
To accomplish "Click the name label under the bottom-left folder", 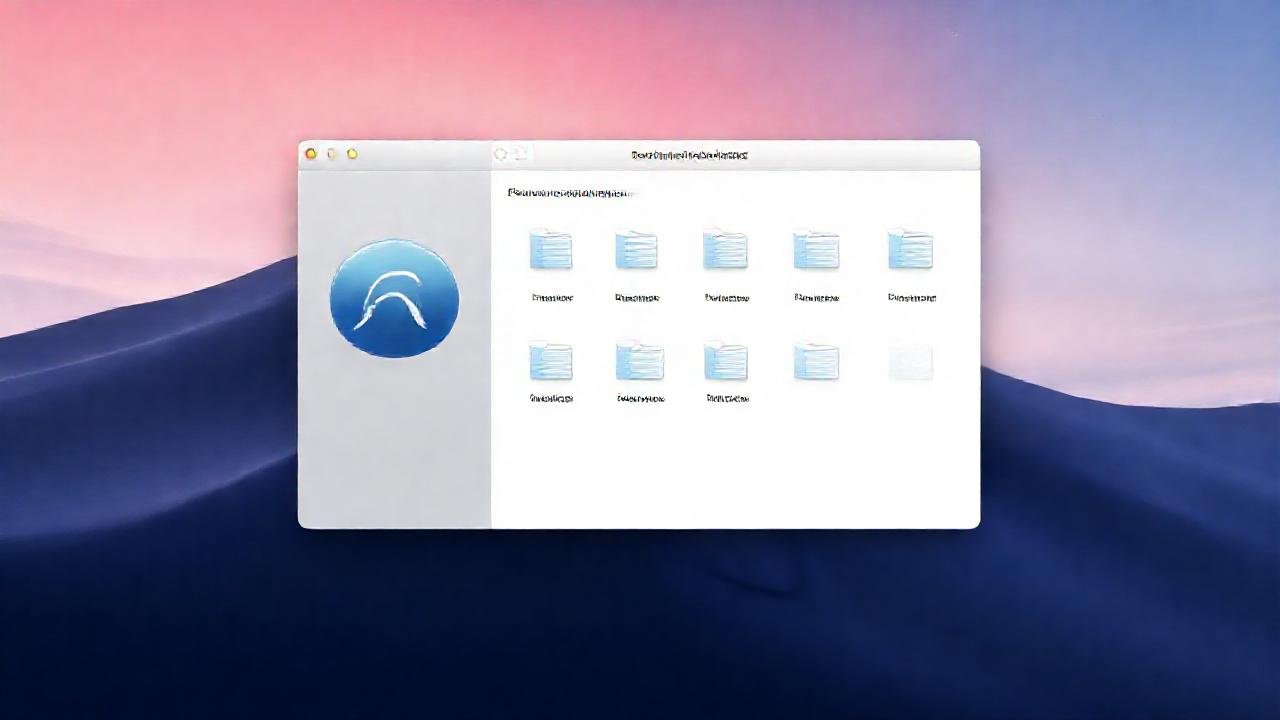I will 551,398.
